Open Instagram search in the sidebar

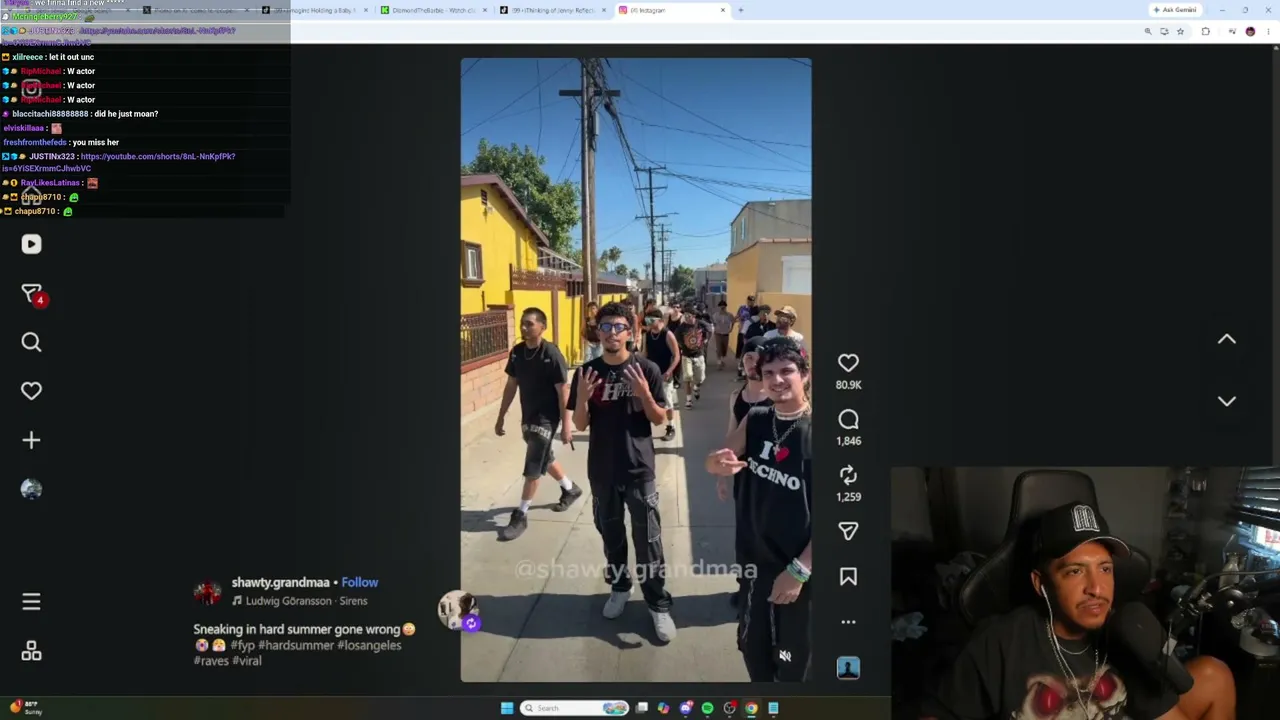click(x=31, y=342)
